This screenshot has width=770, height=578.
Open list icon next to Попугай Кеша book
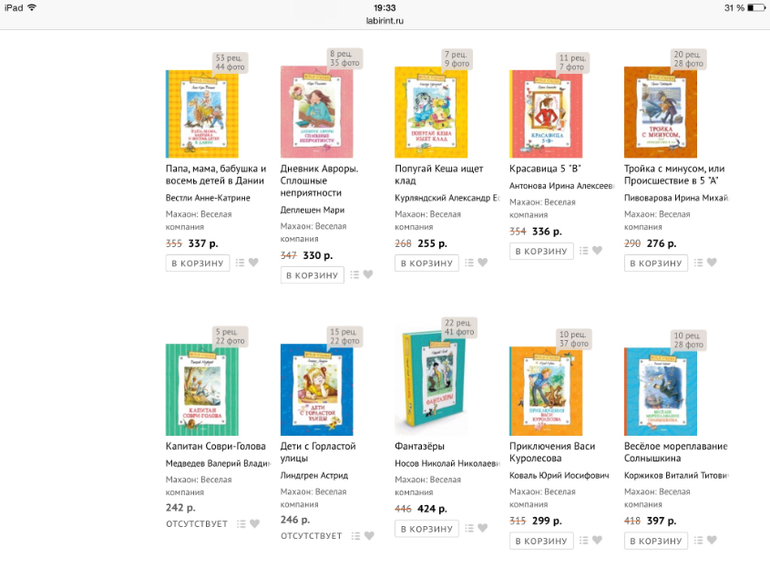tap(469, 263)
